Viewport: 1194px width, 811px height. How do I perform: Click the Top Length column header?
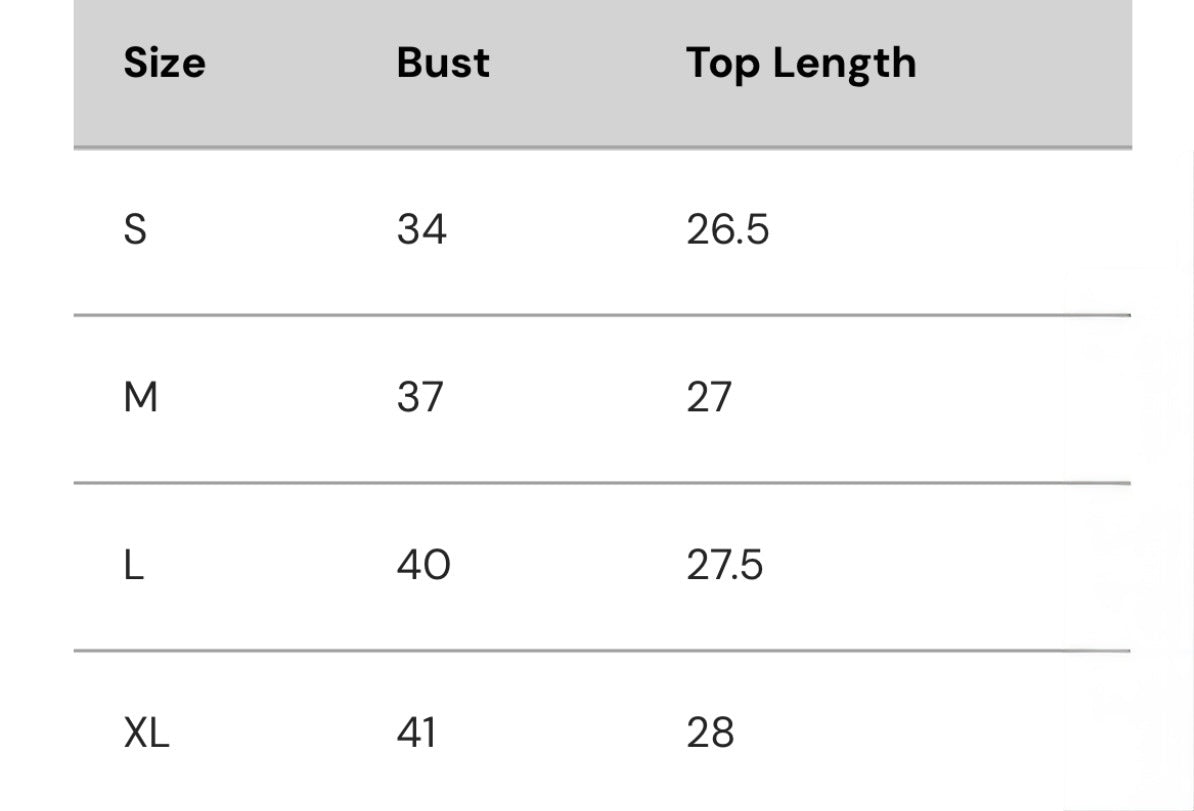pyautogui.click(x=800, y=64)
